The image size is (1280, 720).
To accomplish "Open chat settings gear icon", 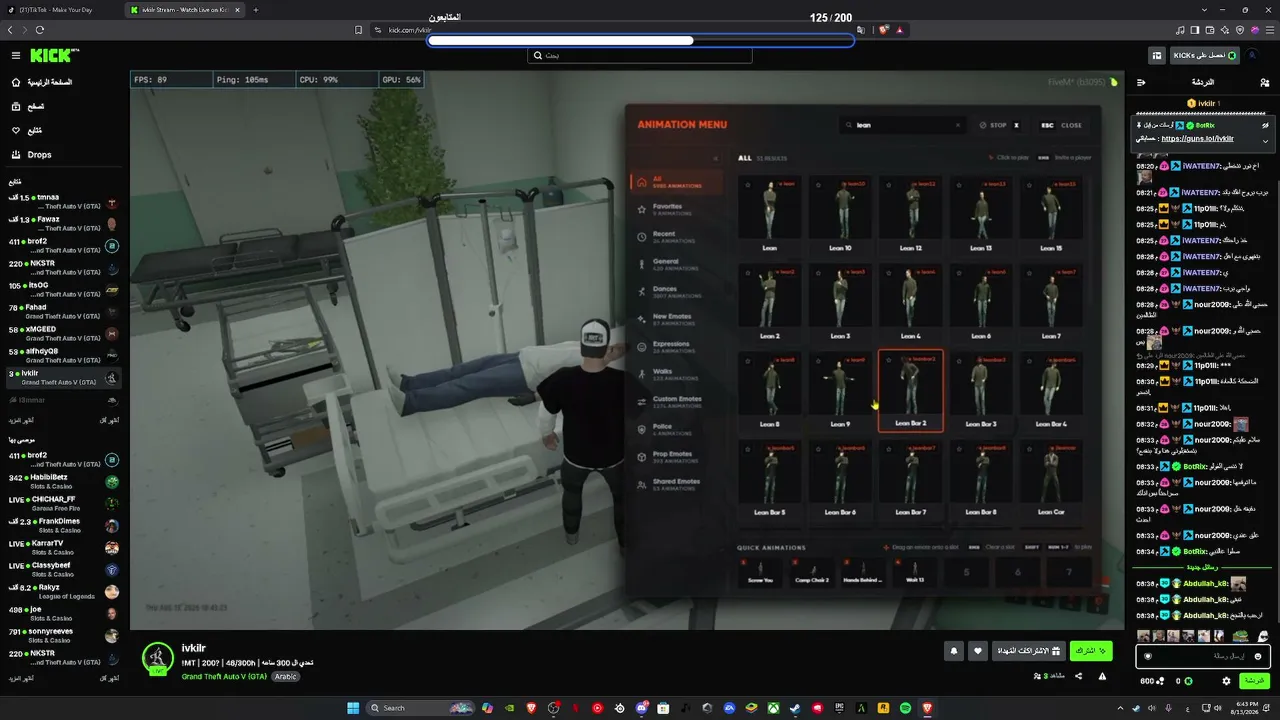I will click(x=1226, y=681).
